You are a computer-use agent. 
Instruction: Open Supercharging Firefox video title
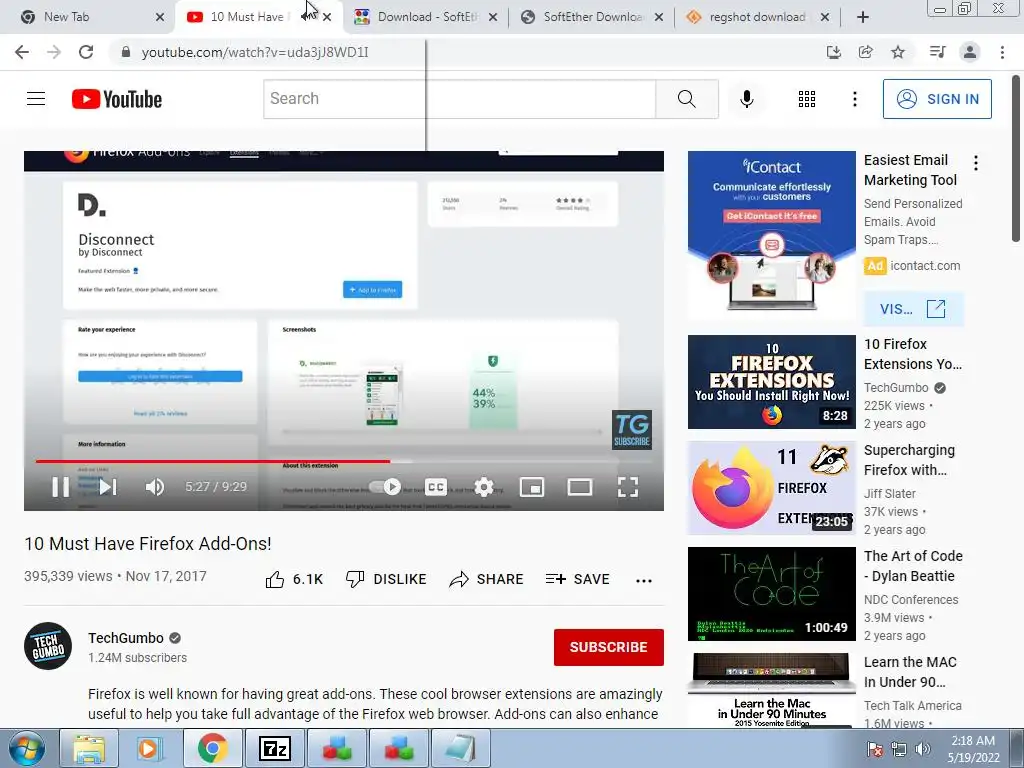(x=909, y=460)
